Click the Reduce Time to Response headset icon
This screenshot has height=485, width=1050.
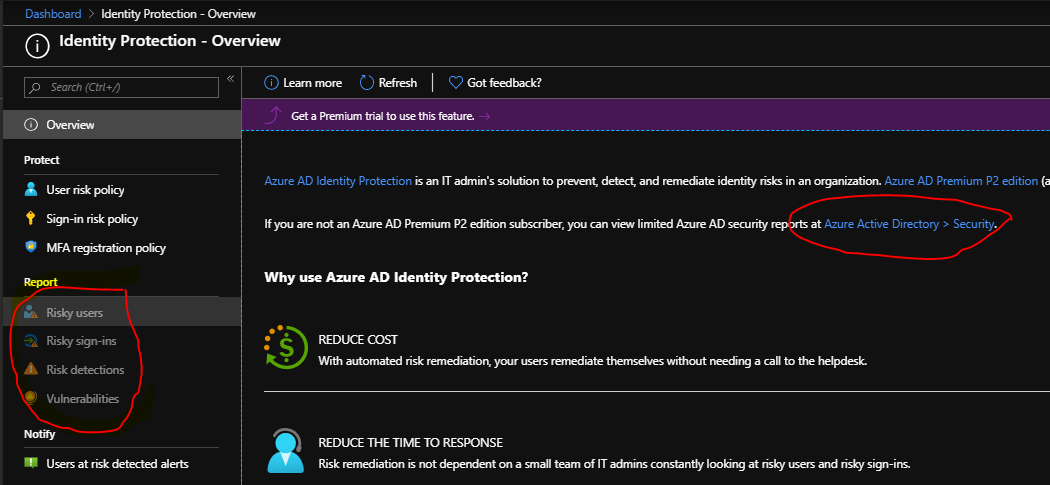click(286, 450)
